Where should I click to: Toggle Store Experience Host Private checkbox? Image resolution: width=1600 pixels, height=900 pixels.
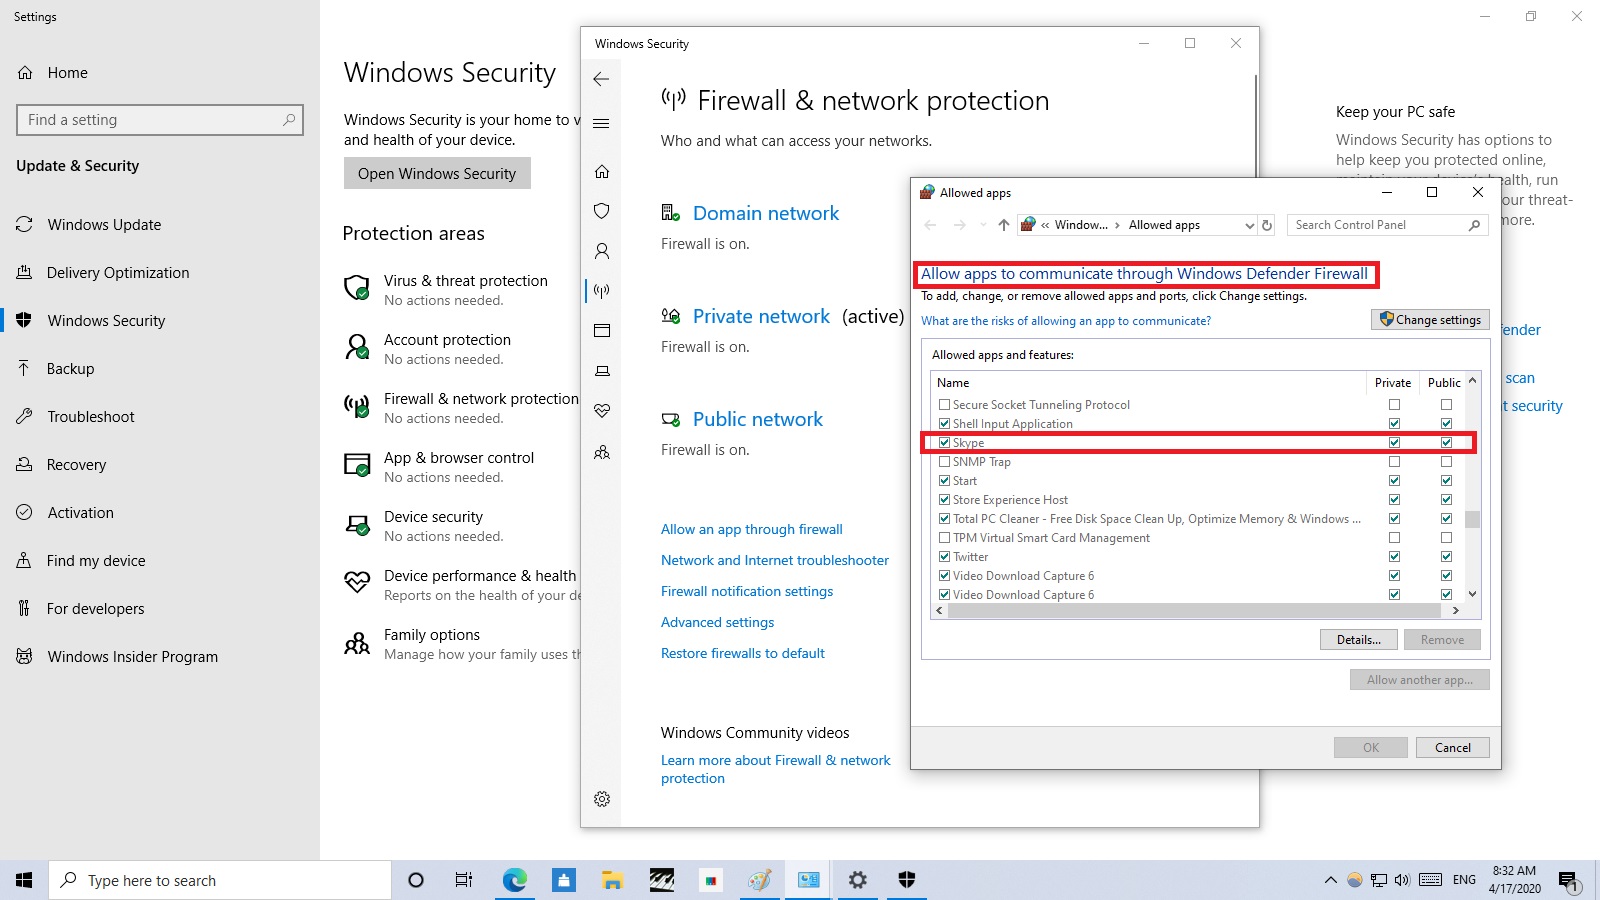[x=1394, y=500]
